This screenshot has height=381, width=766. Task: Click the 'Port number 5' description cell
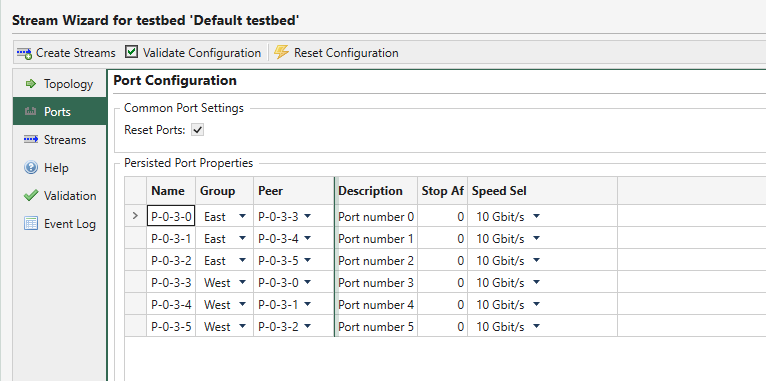377,326
